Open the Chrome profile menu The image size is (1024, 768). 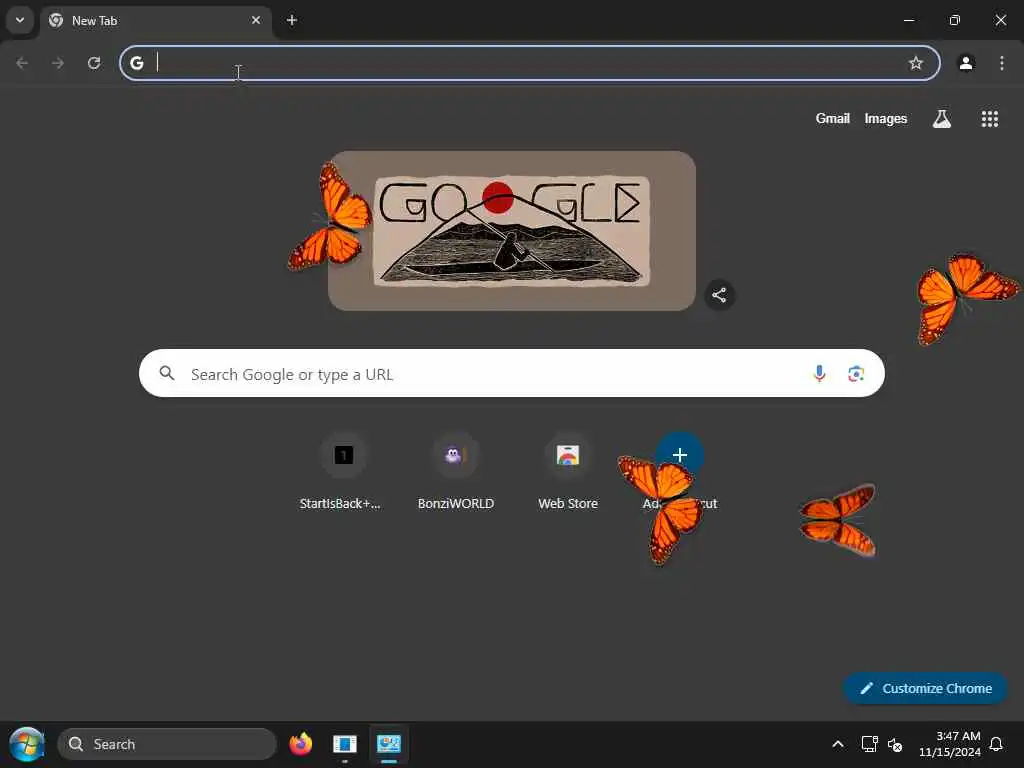coord(966,63)
